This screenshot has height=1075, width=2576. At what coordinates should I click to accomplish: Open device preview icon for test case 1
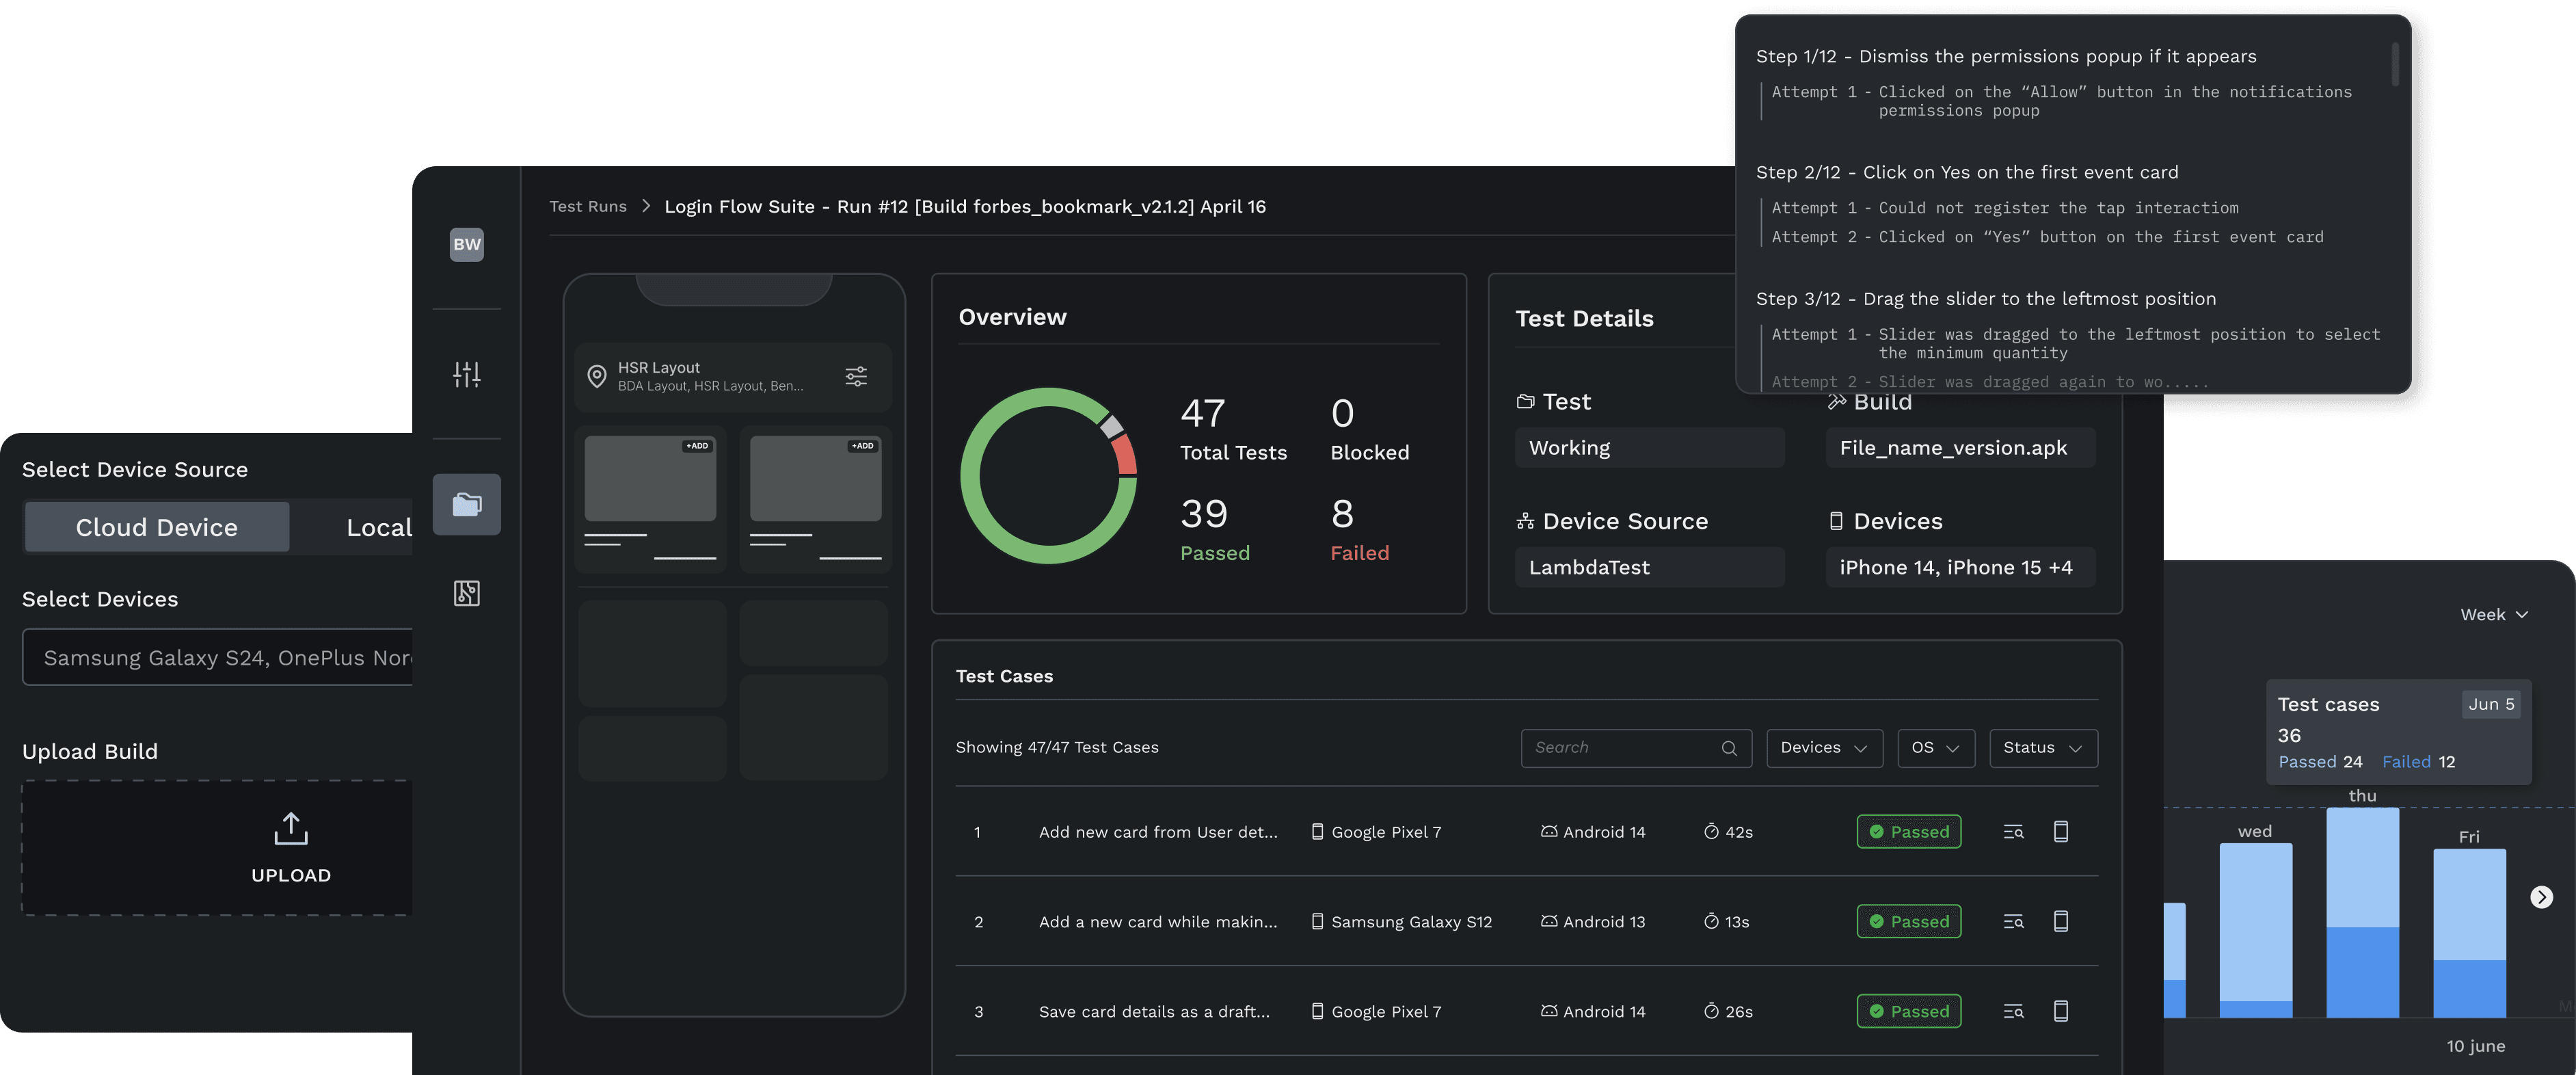point(2061,832)
